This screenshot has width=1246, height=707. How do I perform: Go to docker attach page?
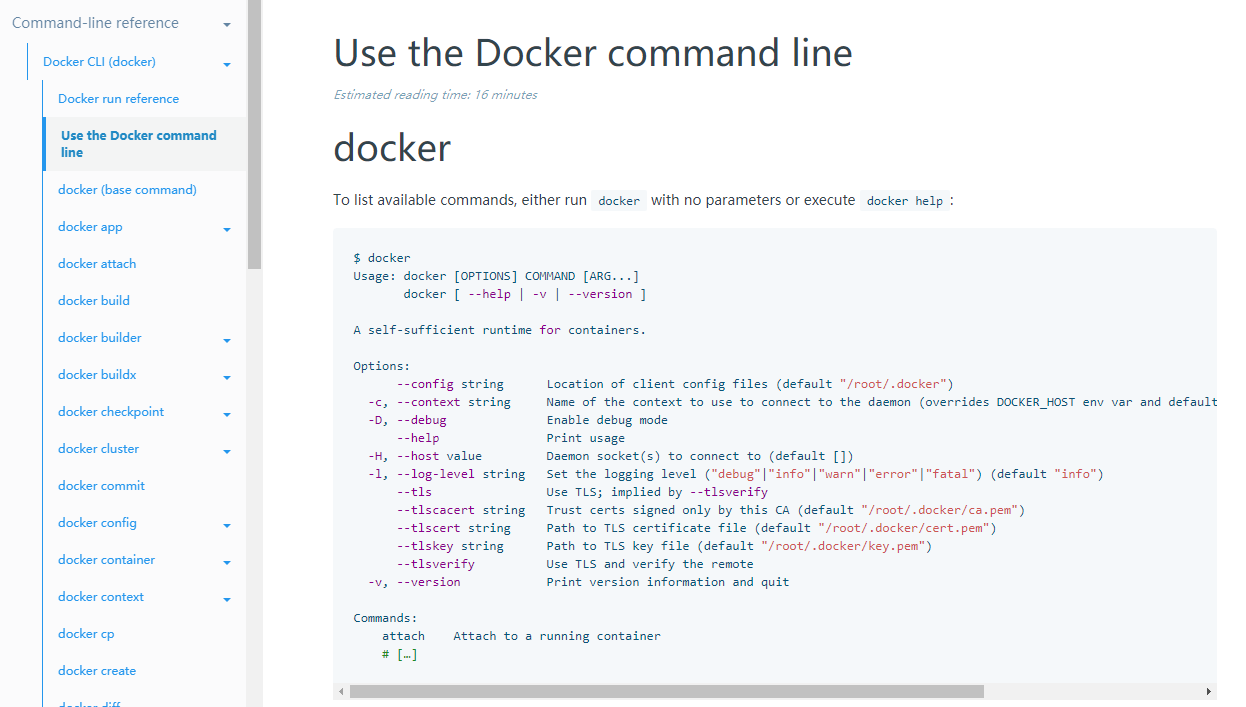(97, 264)
